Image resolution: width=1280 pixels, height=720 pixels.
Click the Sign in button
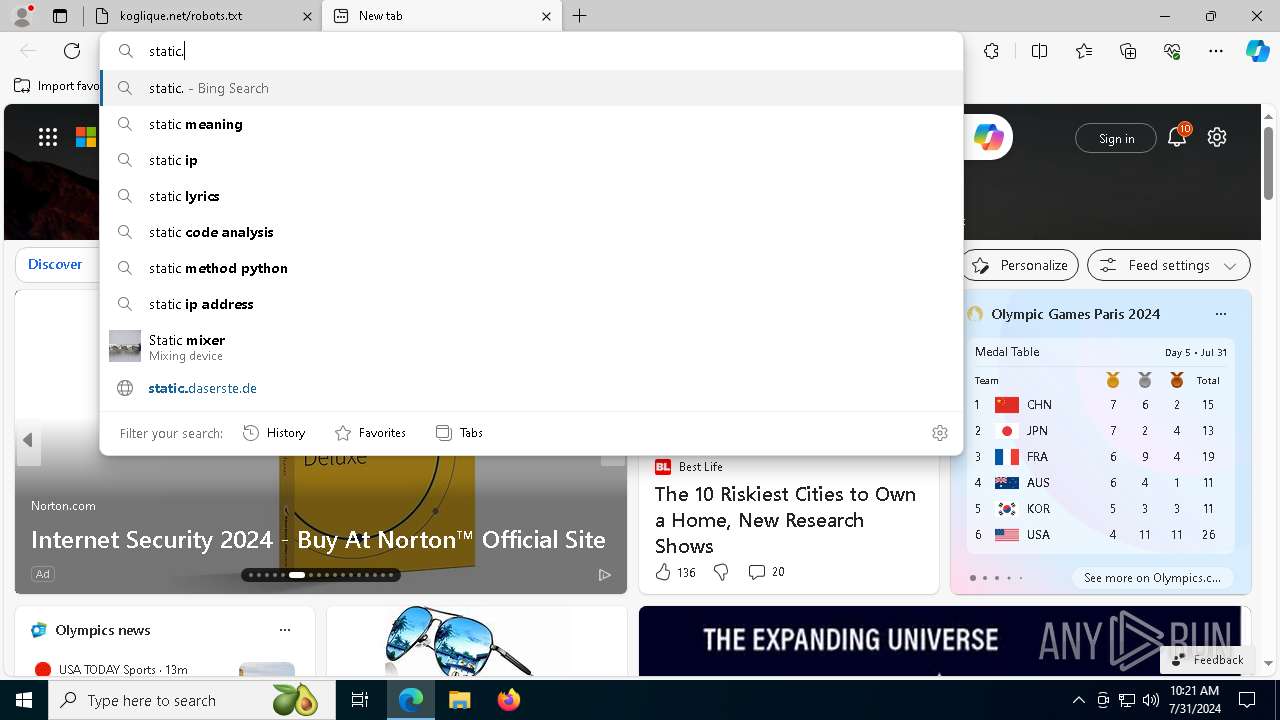pyautogui.click(x=1116, y=138)
